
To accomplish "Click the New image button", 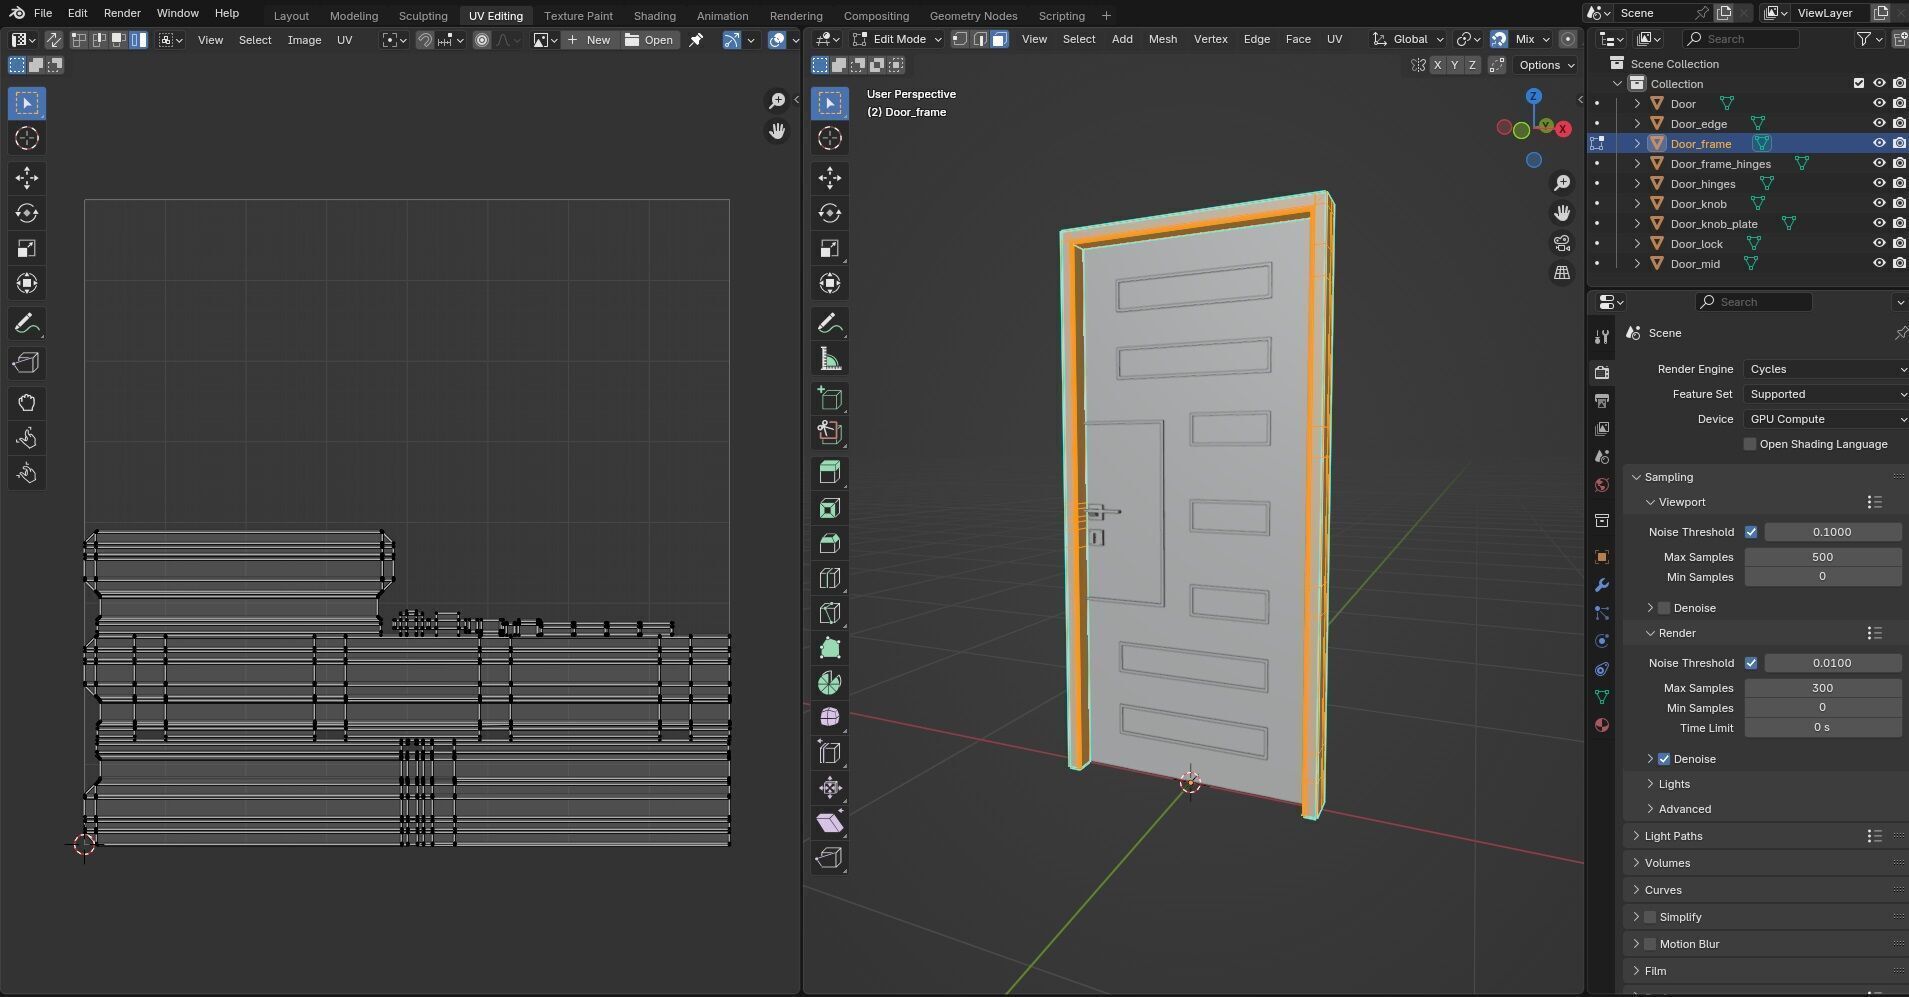I will coord(589,40).
